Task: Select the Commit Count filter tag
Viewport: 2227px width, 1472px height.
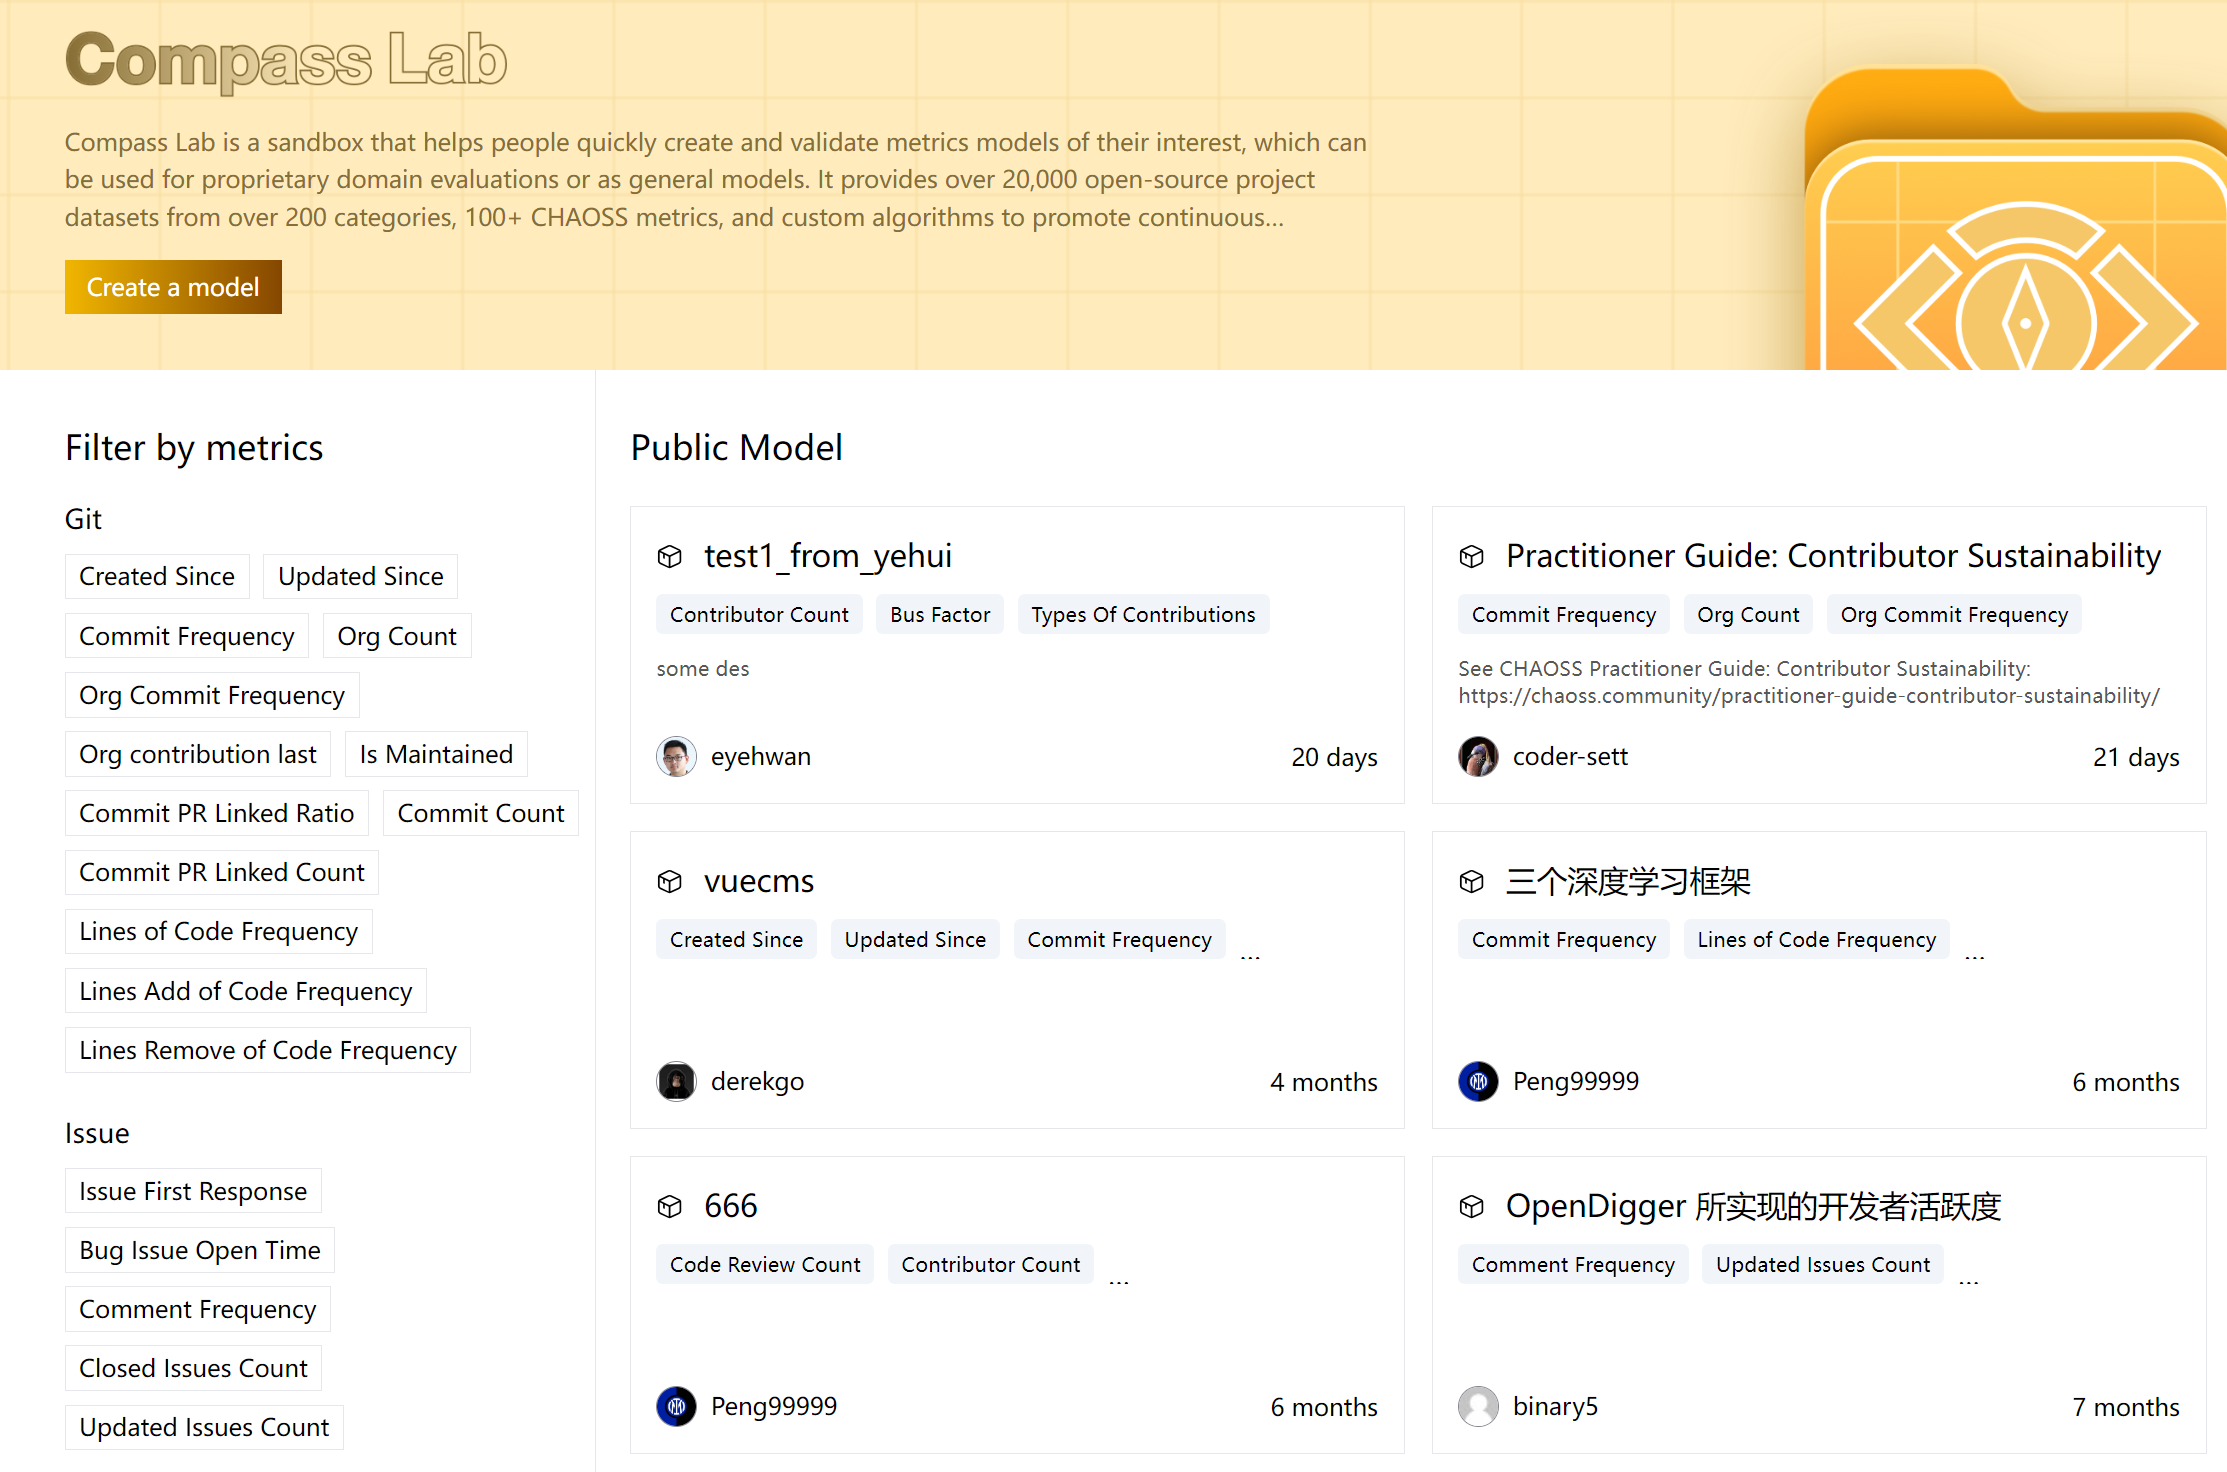Action: (x=481, y=813)
